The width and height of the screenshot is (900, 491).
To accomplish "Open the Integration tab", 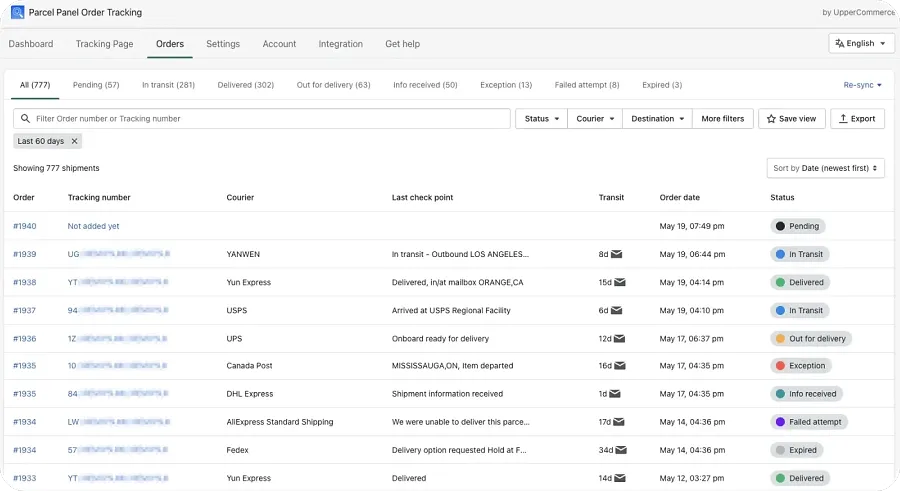I will click(x=340, y=44).
